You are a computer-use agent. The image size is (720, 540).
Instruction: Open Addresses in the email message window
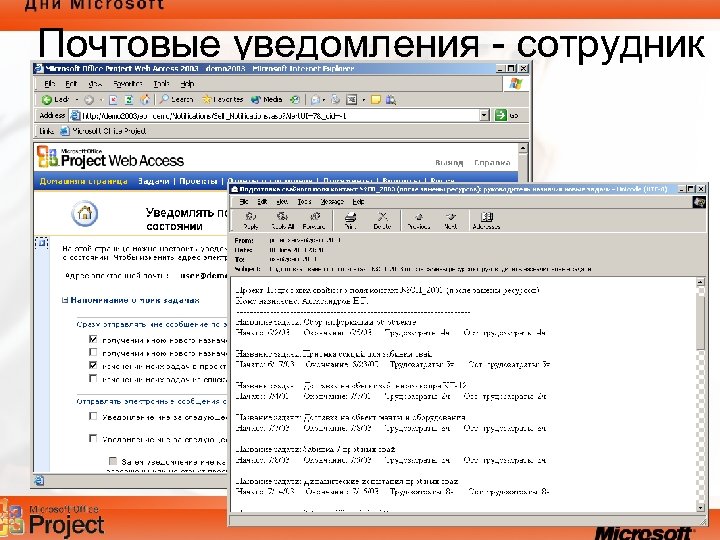click(486, 220)
